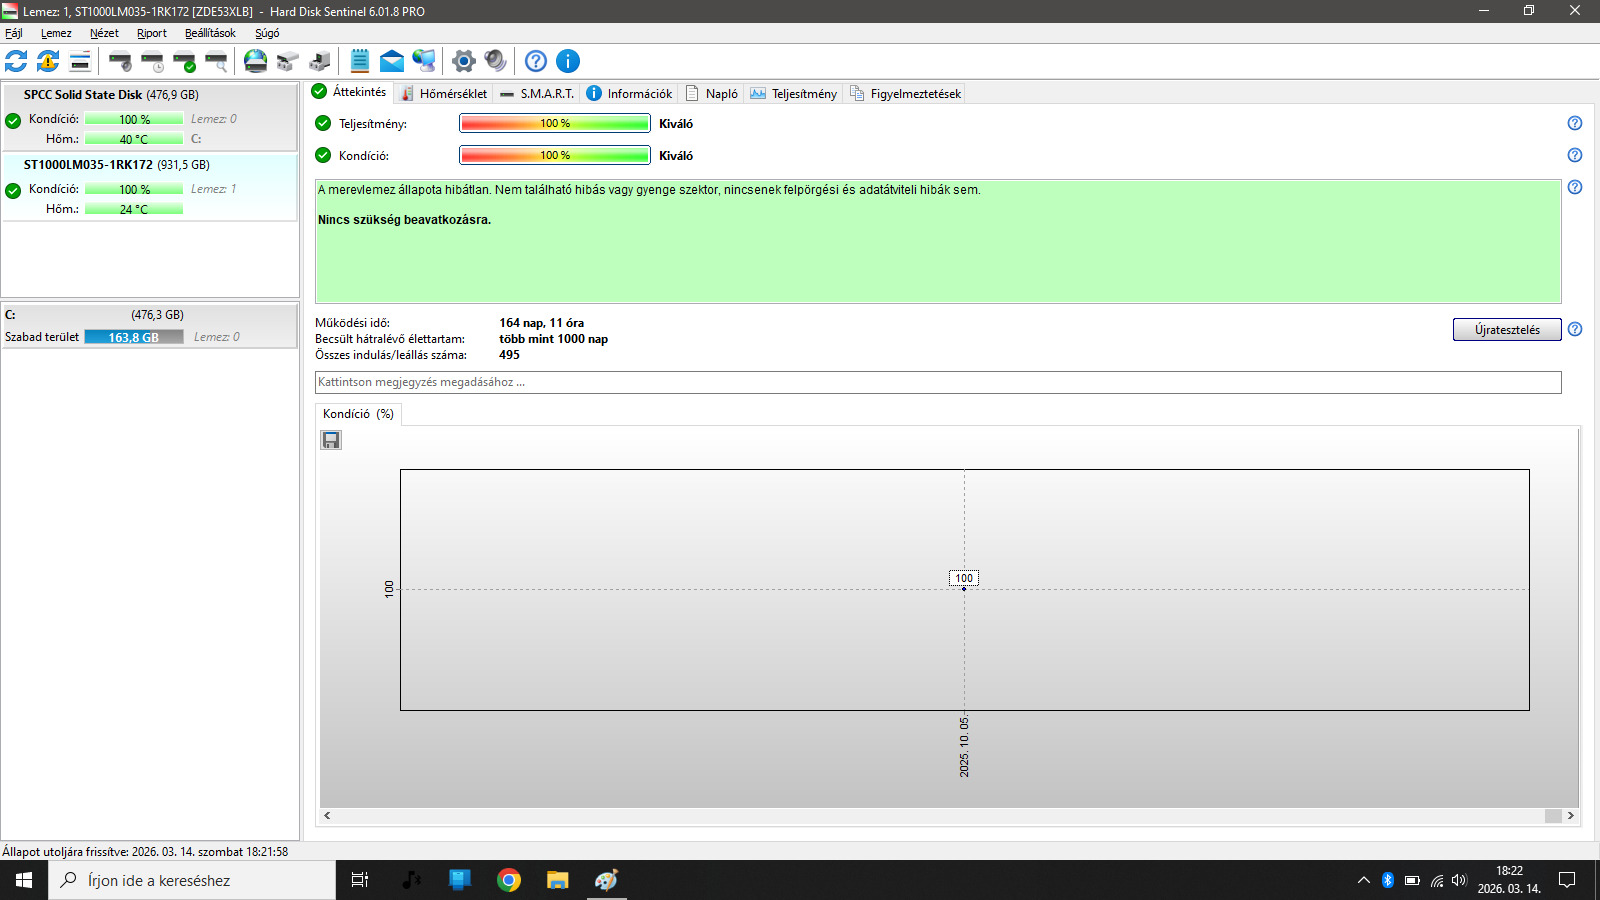Open the Windows Start menu
The height and width of the screenshot is (900, 1600).
24,880
